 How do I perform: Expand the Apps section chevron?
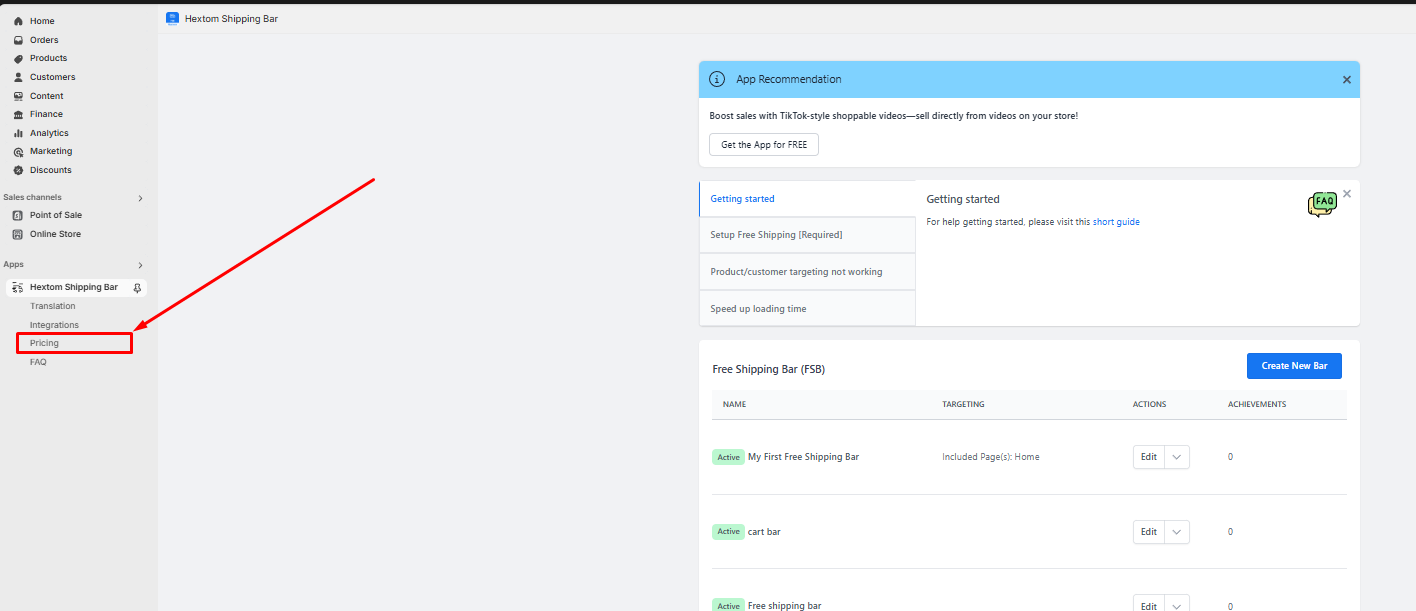coord(140,265)
